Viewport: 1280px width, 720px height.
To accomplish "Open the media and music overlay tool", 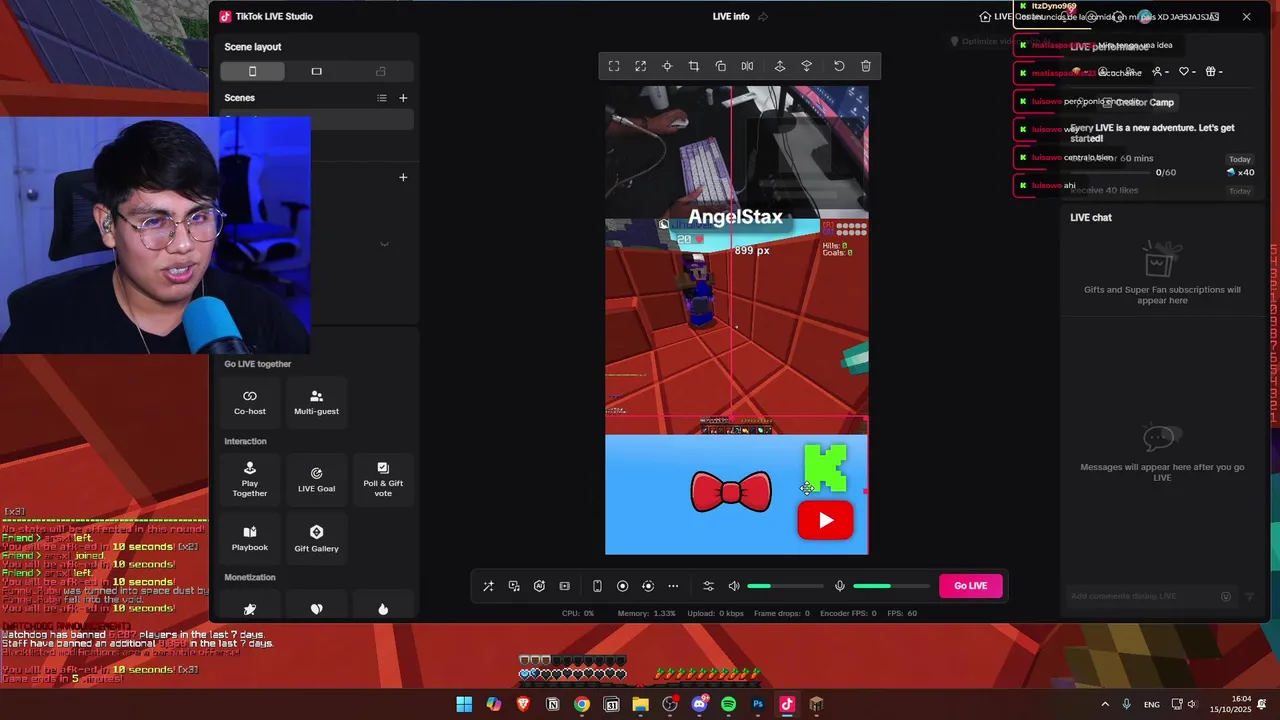I will coord(514,586).
